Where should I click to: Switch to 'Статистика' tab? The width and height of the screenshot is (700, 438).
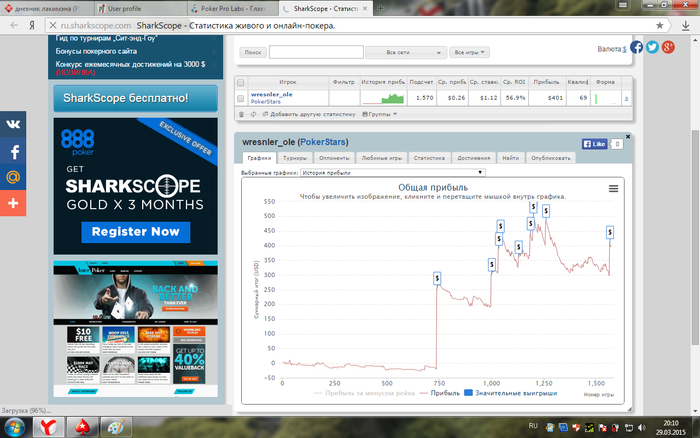point(429,158)
